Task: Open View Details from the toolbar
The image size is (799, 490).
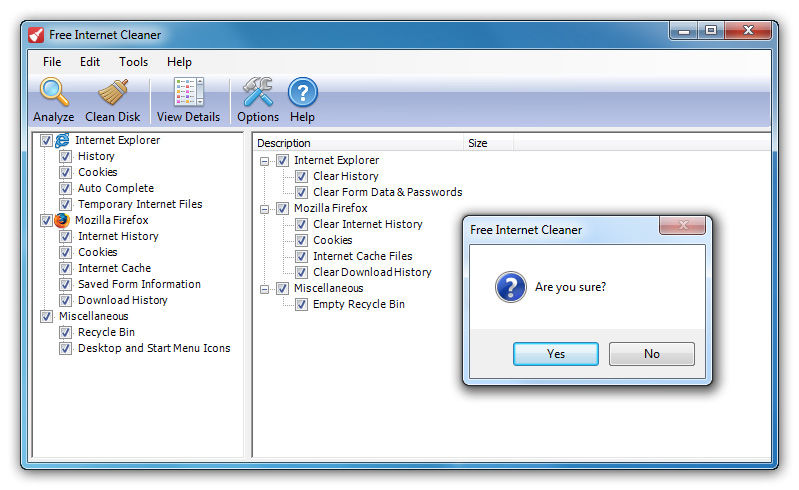Action: pos(188,93)
